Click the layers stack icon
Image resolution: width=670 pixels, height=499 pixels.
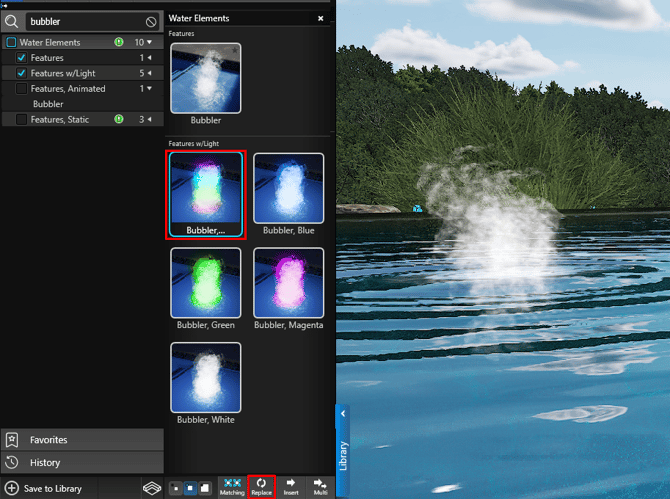click(150, 488)
